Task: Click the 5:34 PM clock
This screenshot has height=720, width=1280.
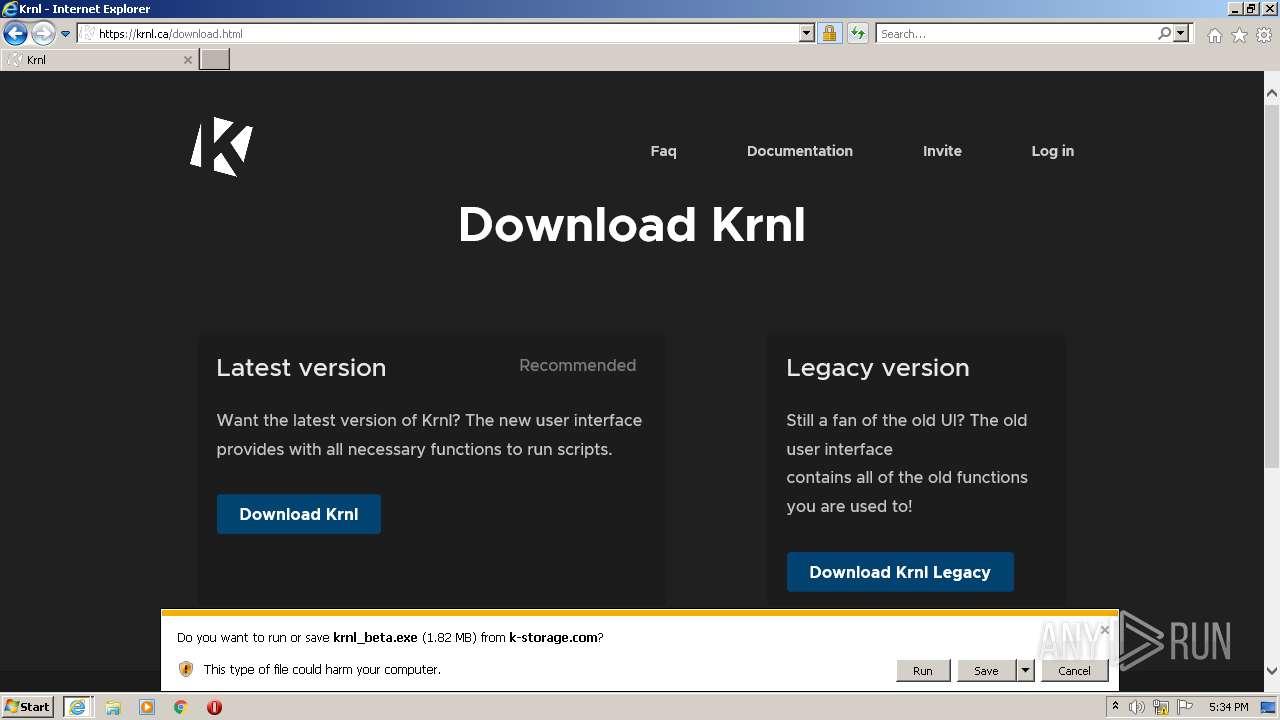Action: pyautogui.click(x=1228, y=707)
